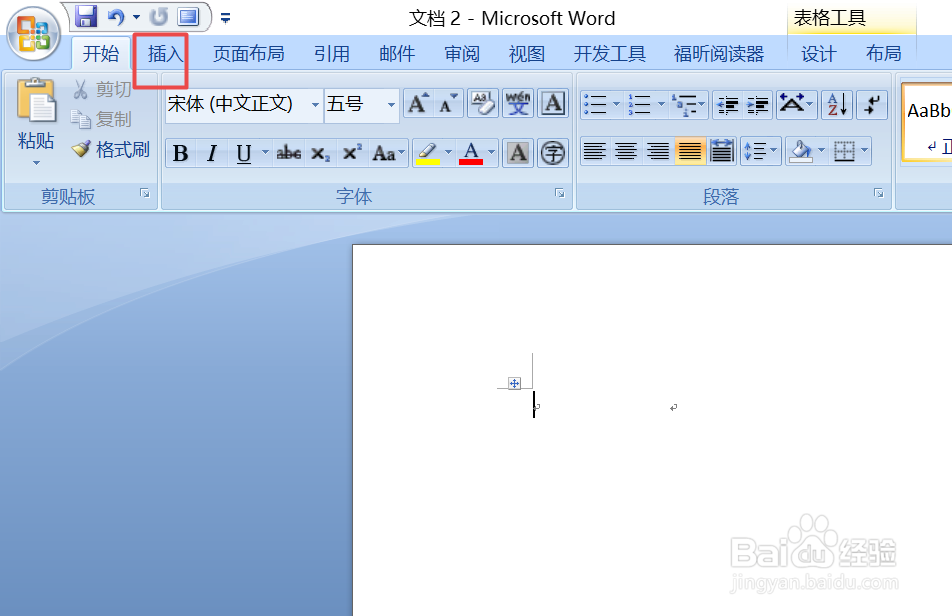This screenshot has height=616, width=952.
Task: Undo the last action
Action: click(x=116, y=17)
